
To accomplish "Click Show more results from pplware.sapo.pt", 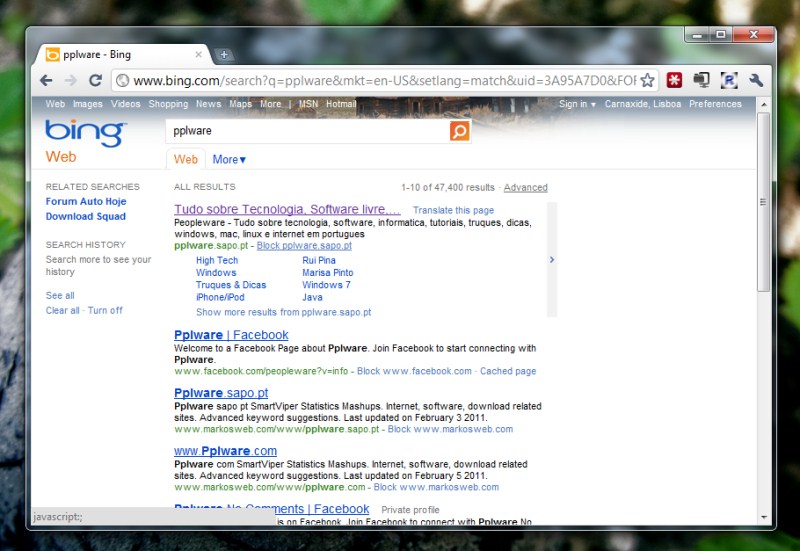I will [x=284, y=312].
